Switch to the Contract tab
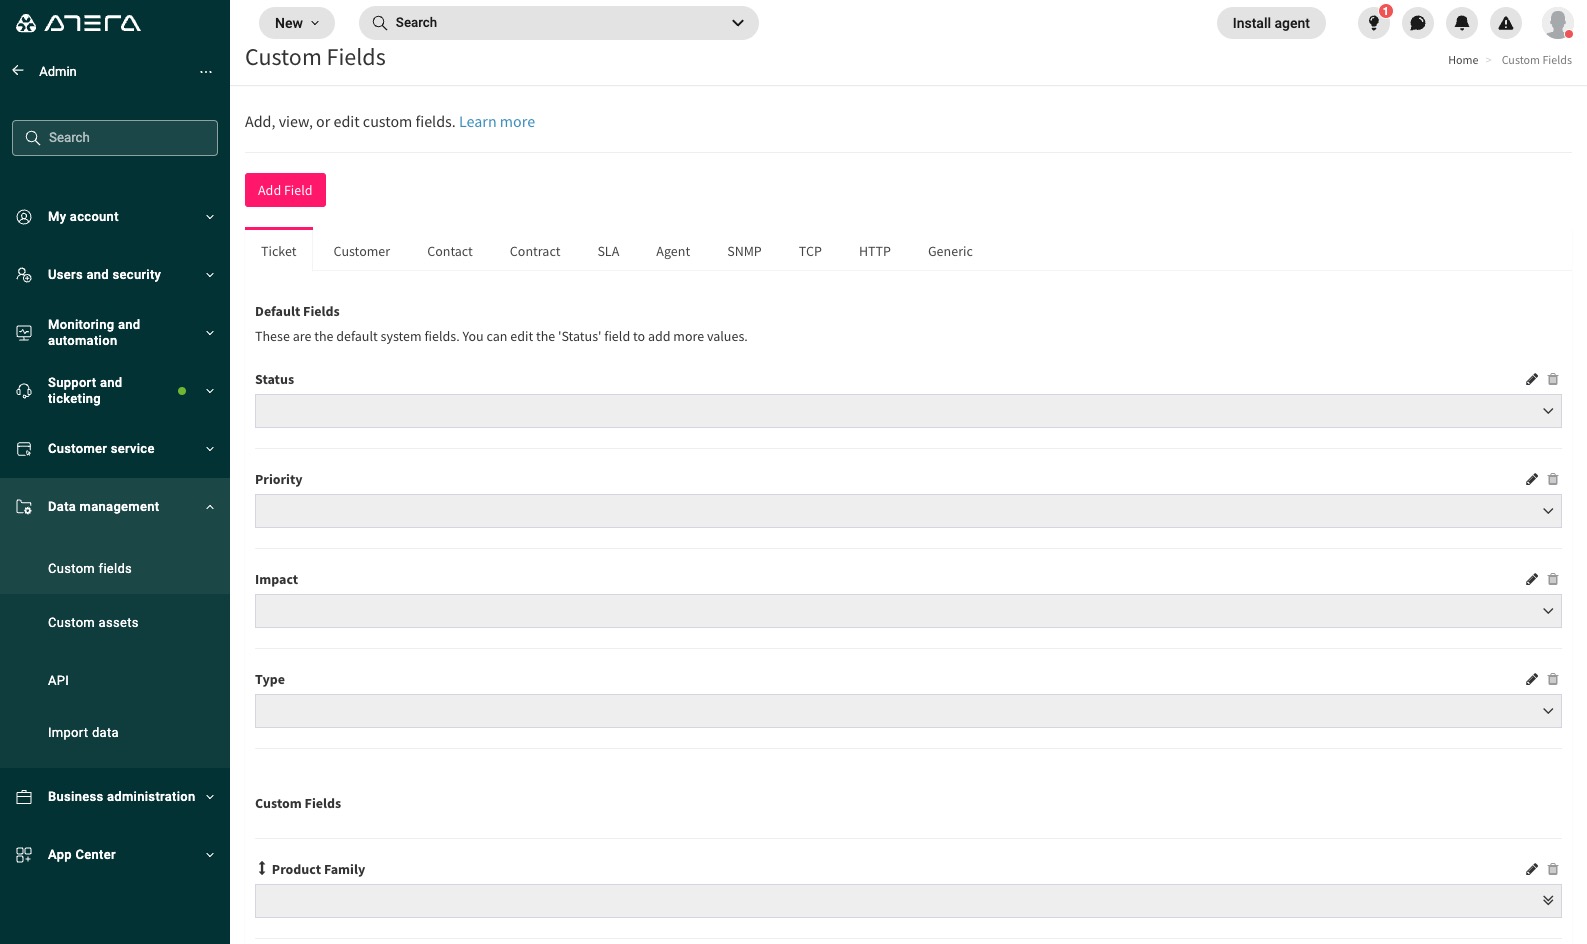The width and height of the screenshot is (1587, 944). tap(535, 251)
